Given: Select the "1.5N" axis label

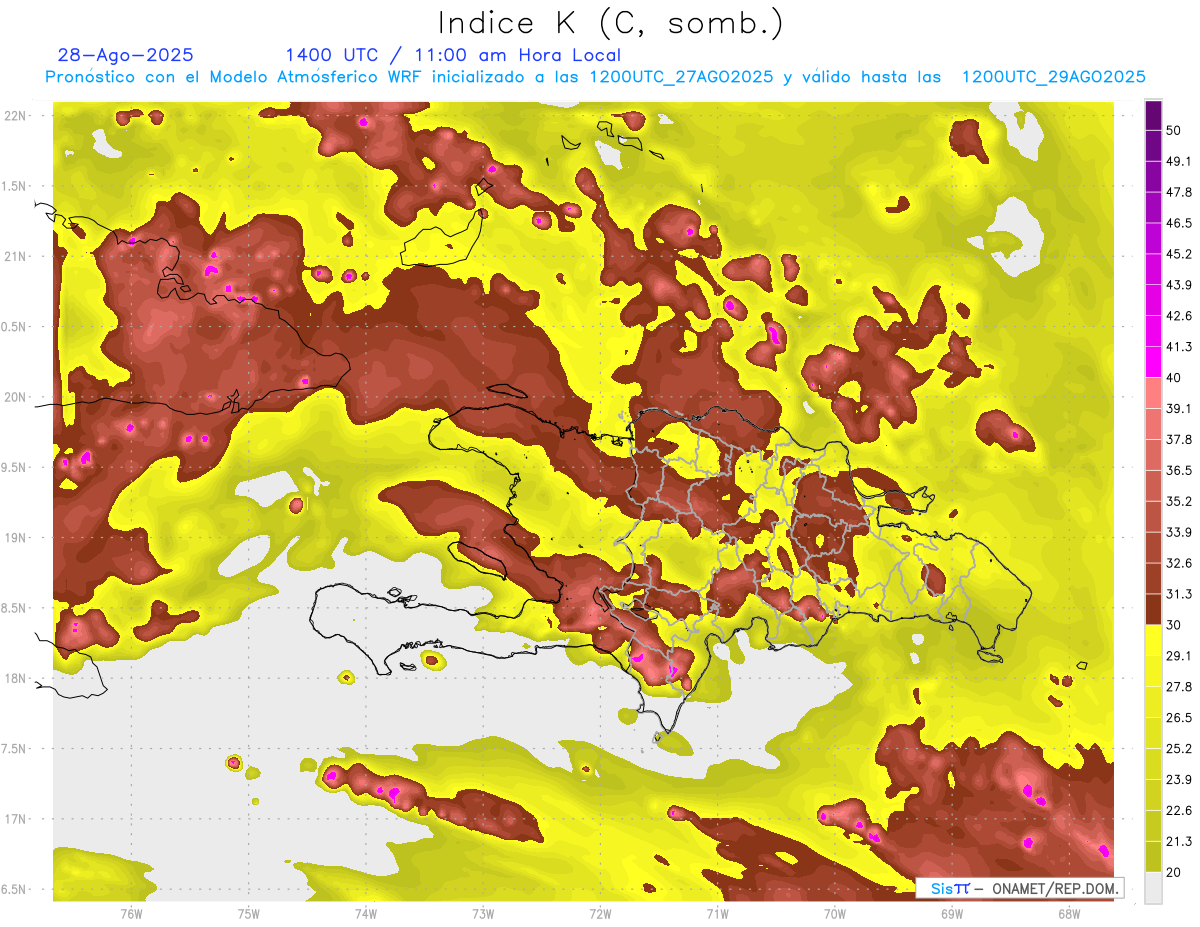Looking at the screenshot, I should tap(13, 186).
